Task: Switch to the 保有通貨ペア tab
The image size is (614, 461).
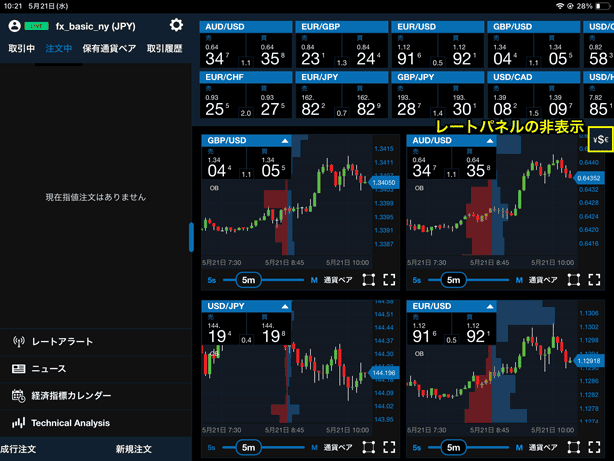Action: click(x=109, y=48)
